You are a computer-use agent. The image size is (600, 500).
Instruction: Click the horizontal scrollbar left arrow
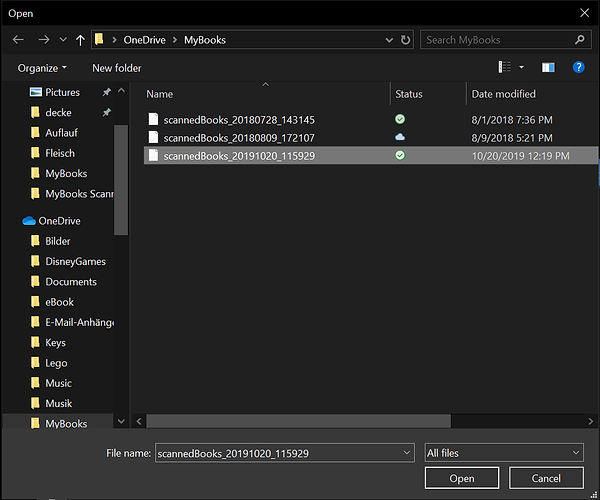139,421
